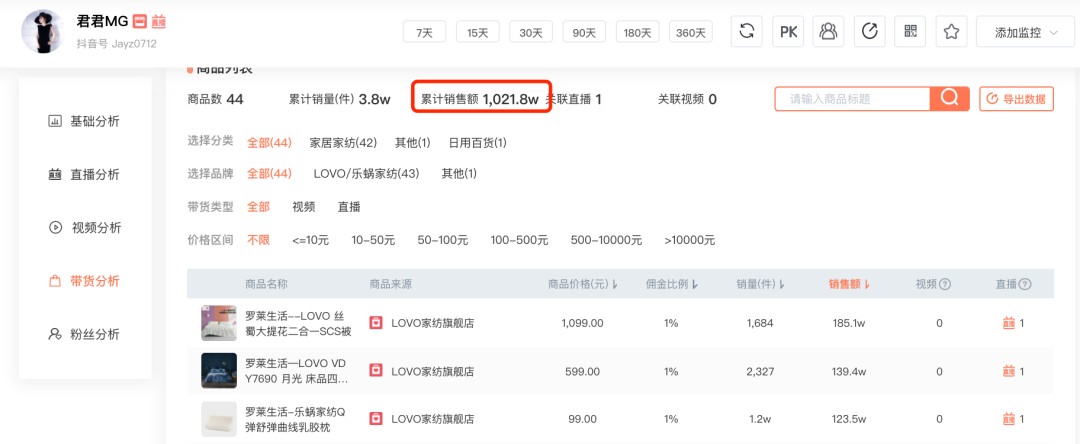Set price range to 50-100元
Image resolution: width=1080 pixels, height=444 pixels.
(x=443, y=240)
